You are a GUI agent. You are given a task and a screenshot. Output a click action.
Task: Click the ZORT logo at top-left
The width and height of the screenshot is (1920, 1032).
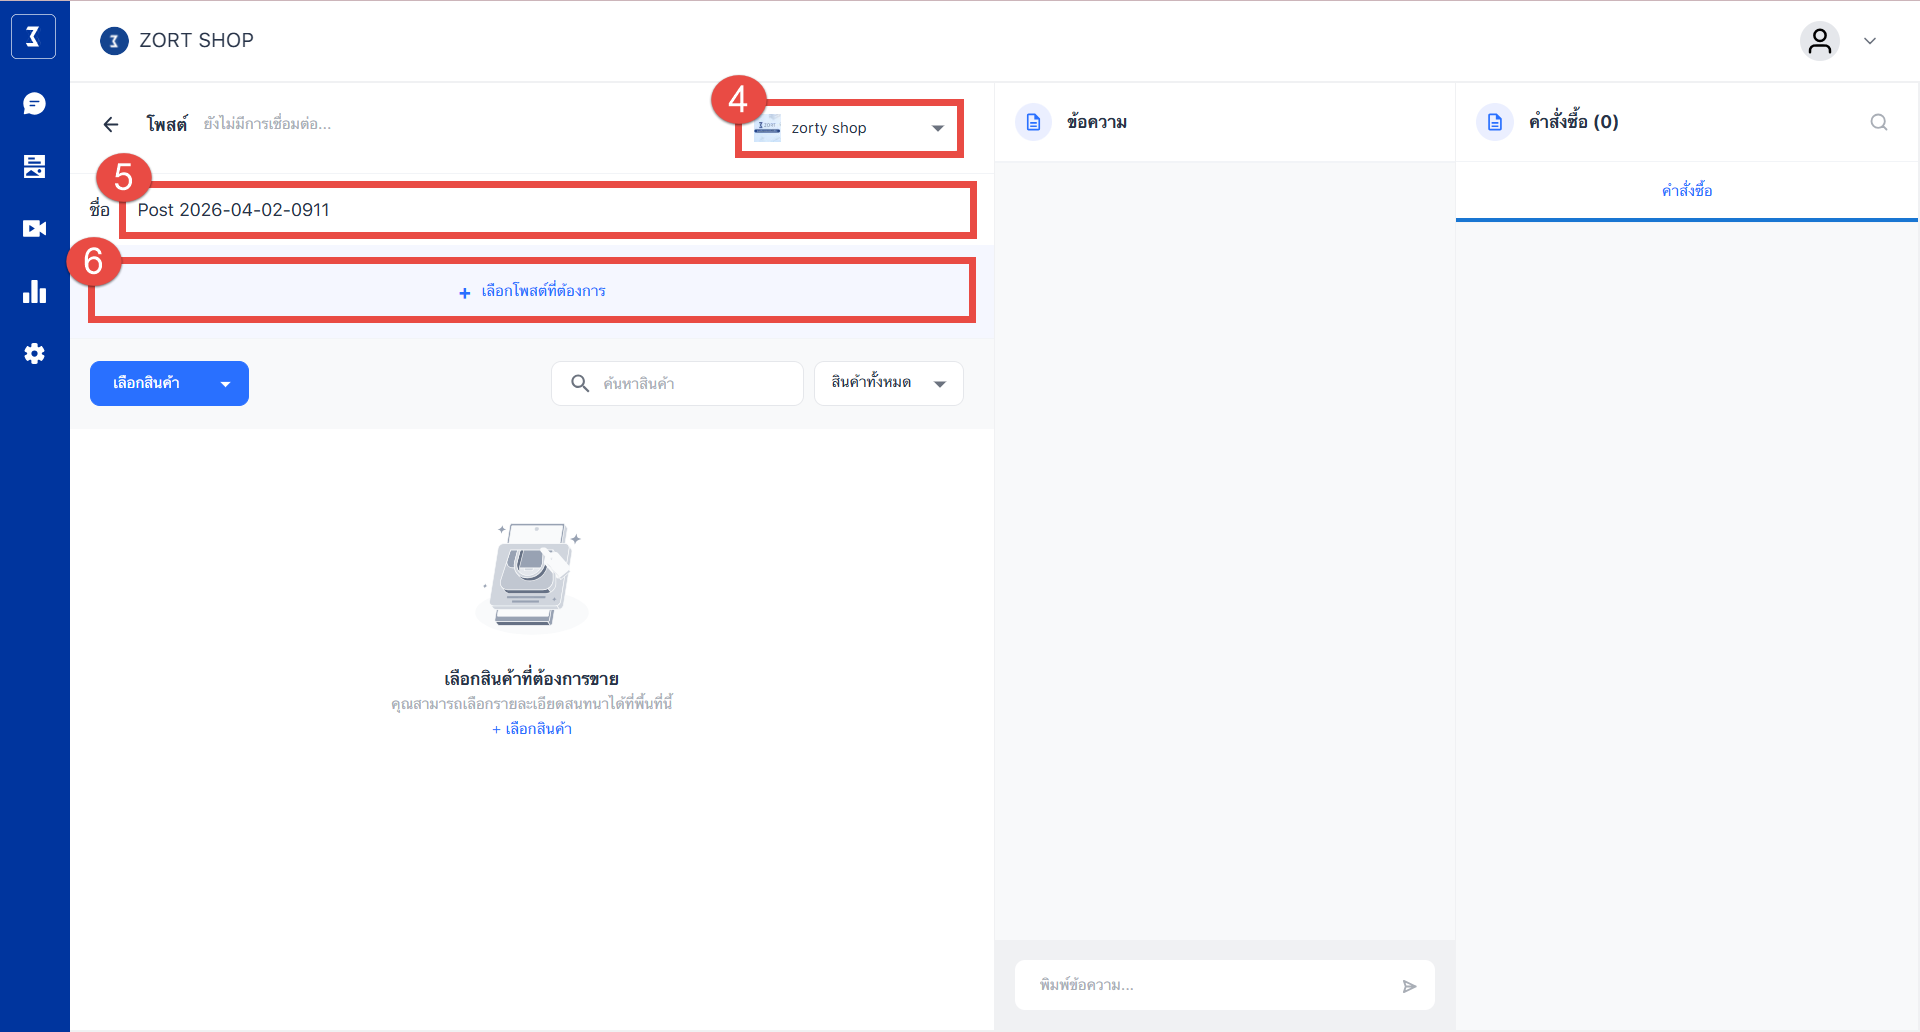[33, 37]
